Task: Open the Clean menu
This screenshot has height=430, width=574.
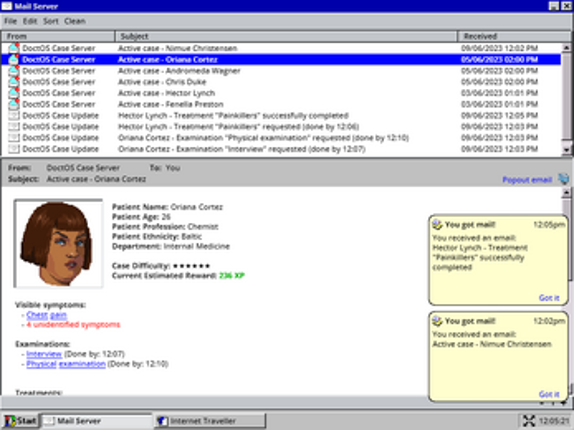Action: (75, 21)
